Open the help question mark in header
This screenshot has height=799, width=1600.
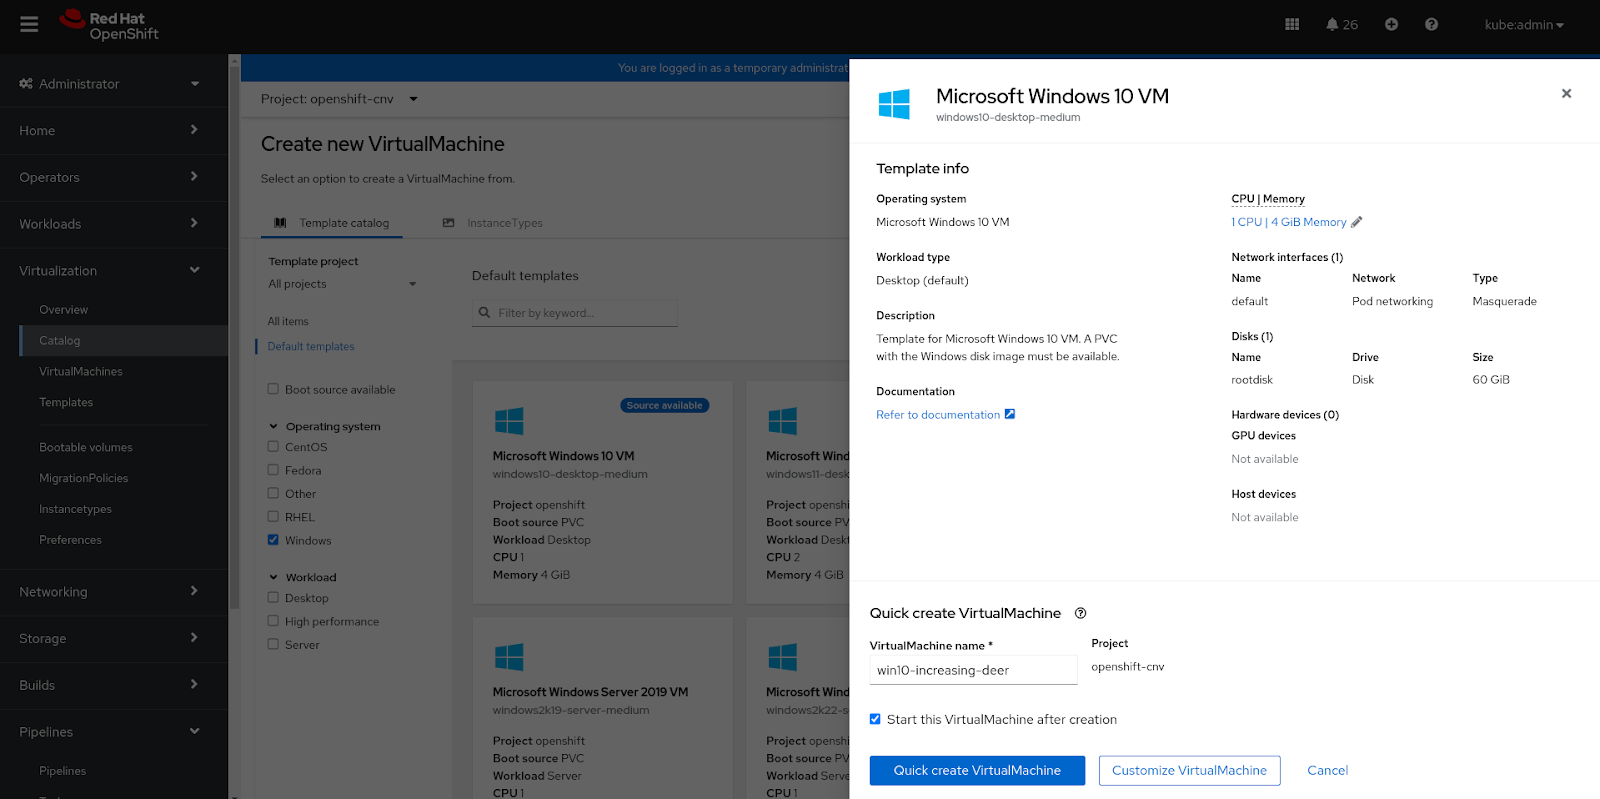click(x=1431, y=24)
